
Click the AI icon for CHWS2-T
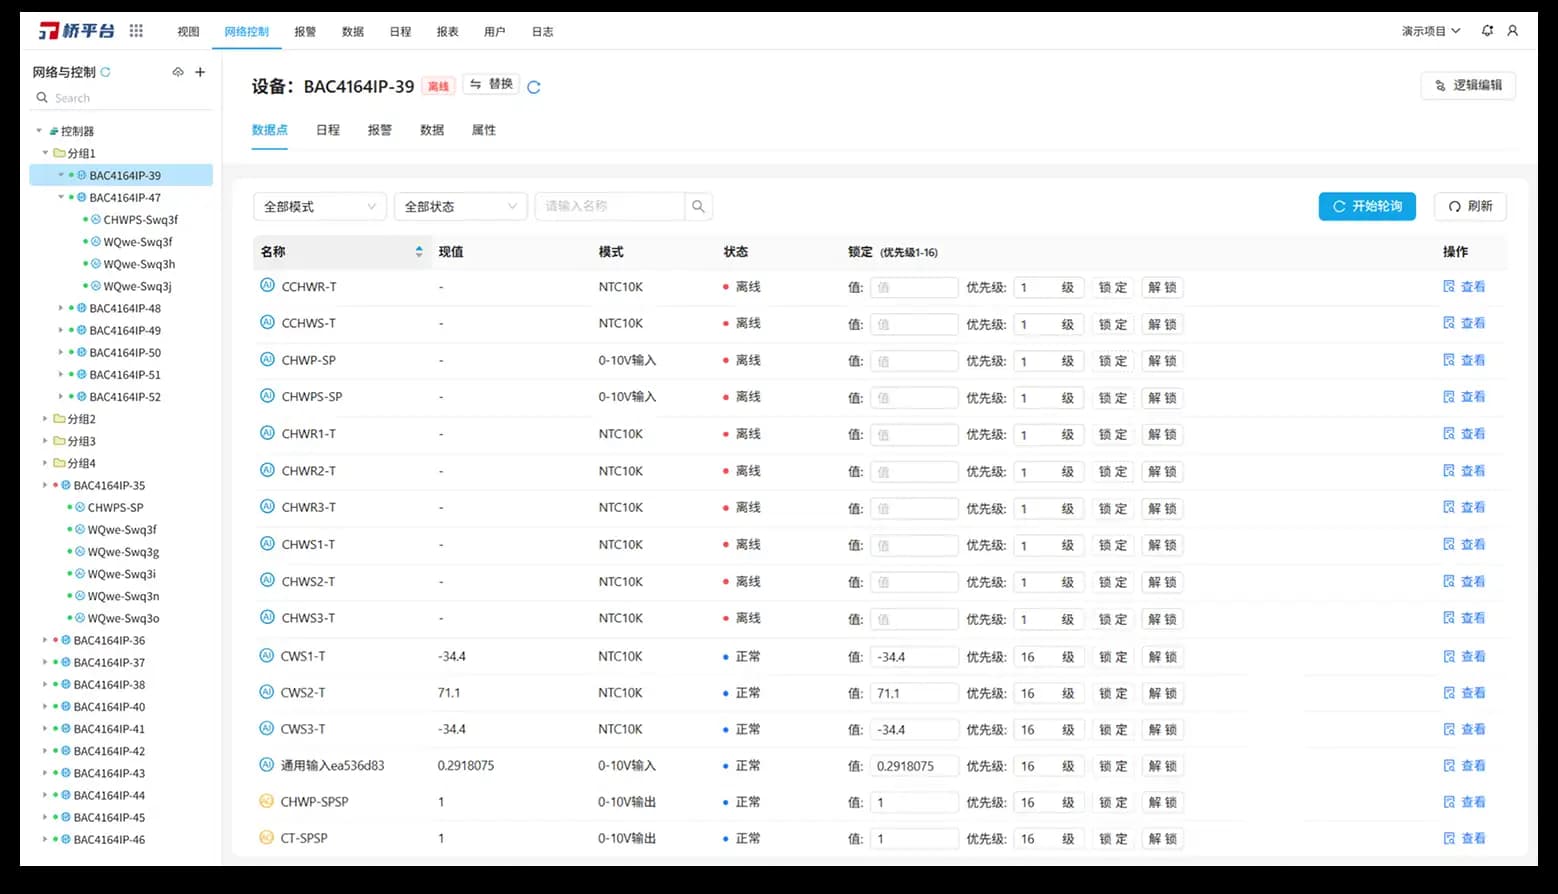point(267,580)
